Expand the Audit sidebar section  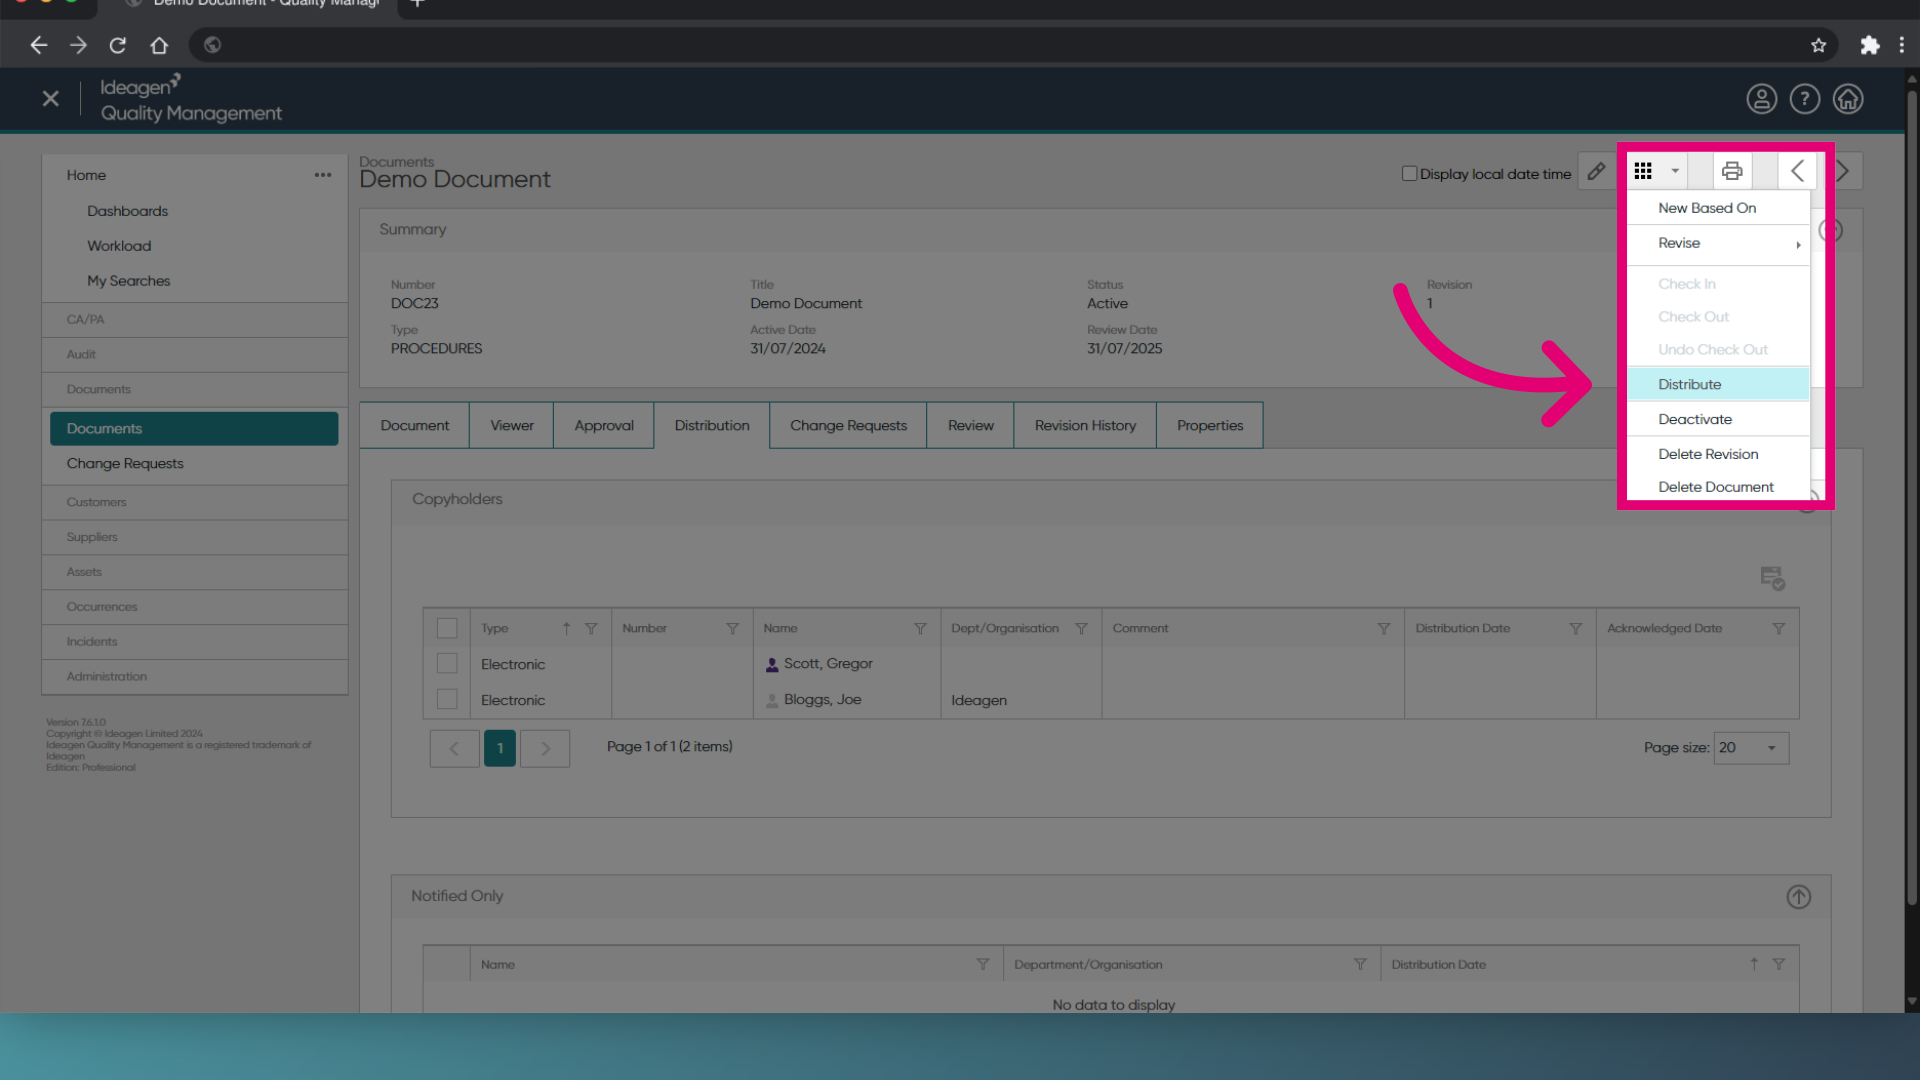(195, 355)
